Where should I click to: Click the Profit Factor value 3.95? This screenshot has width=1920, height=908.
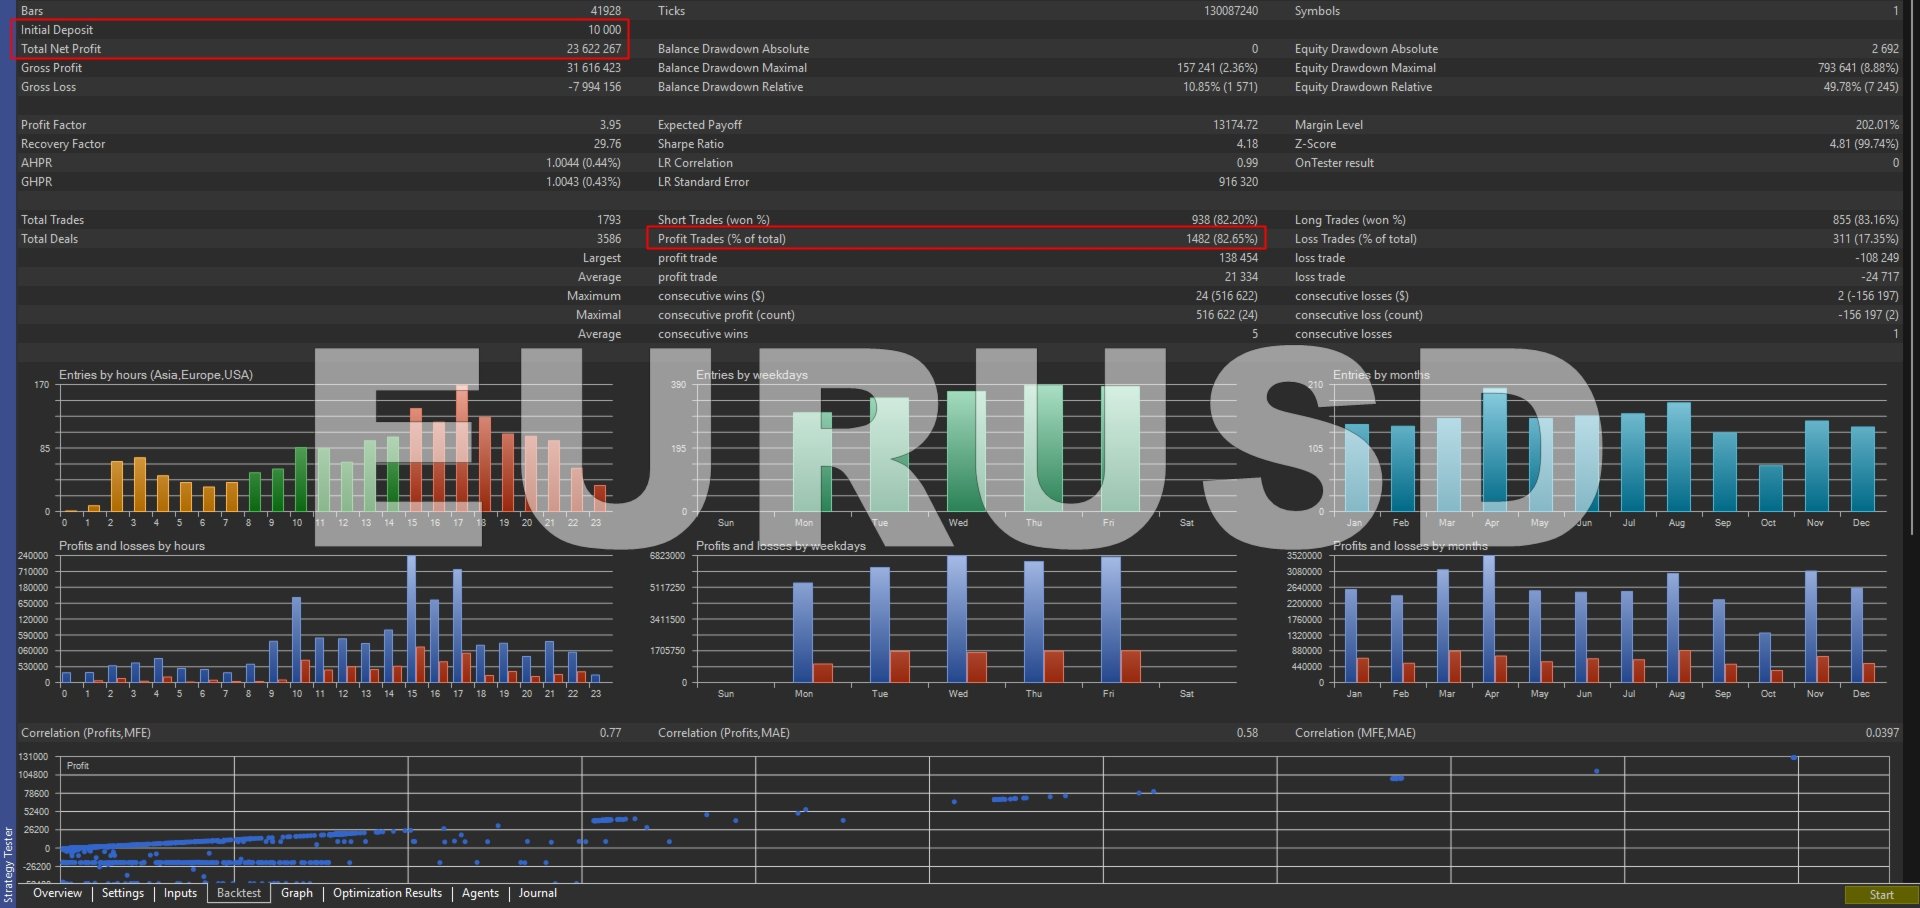610,125
